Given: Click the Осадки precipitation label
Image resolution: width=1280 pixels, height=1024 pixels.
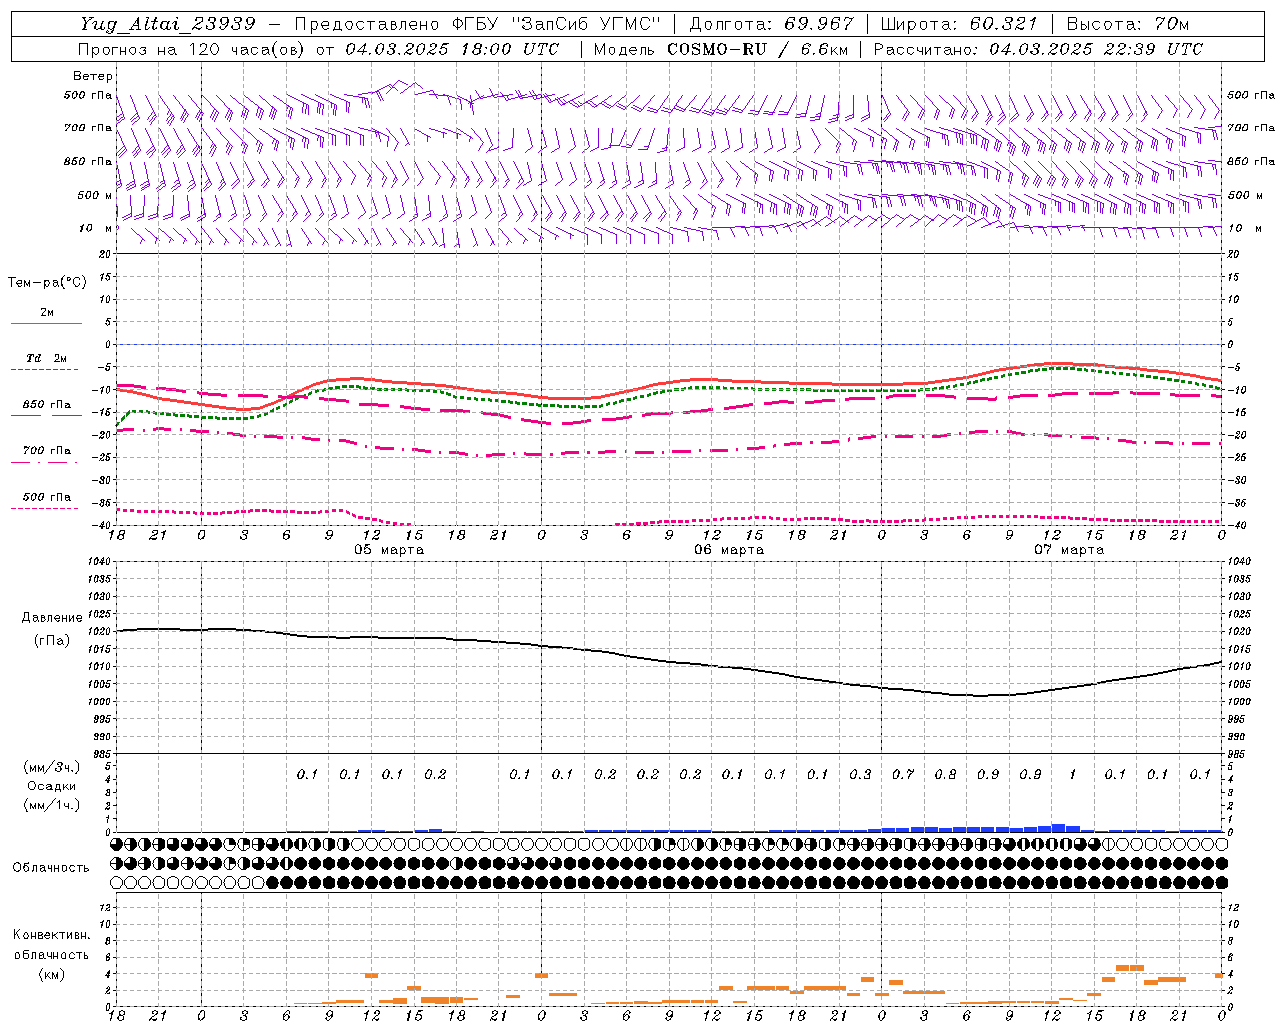Looking at the screenshot, I should tap(52, 786).
